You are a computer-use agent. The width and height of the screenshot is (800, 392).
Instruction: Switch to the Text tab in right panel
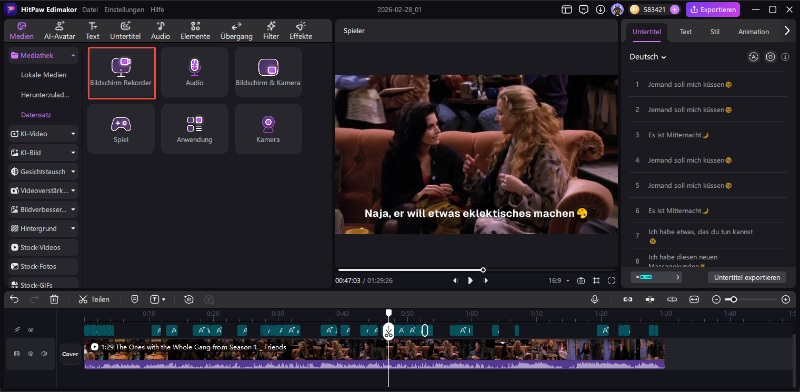pos(686,32)
